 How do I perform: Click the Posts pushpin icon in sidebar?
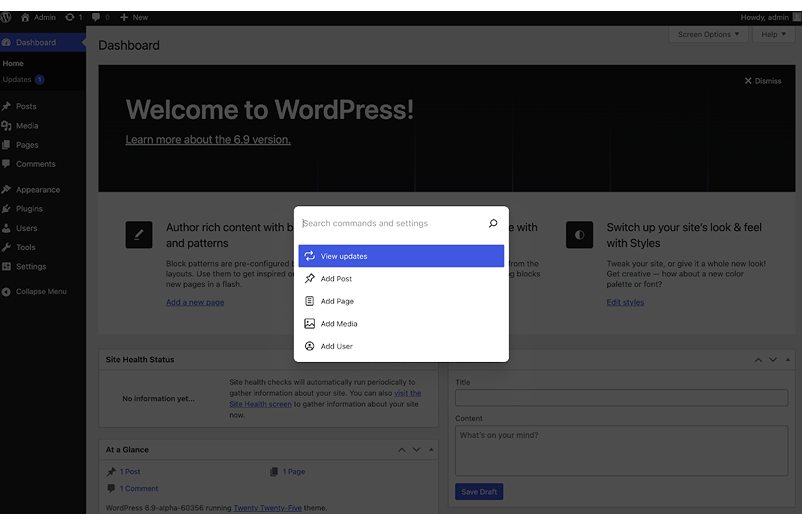6,106
